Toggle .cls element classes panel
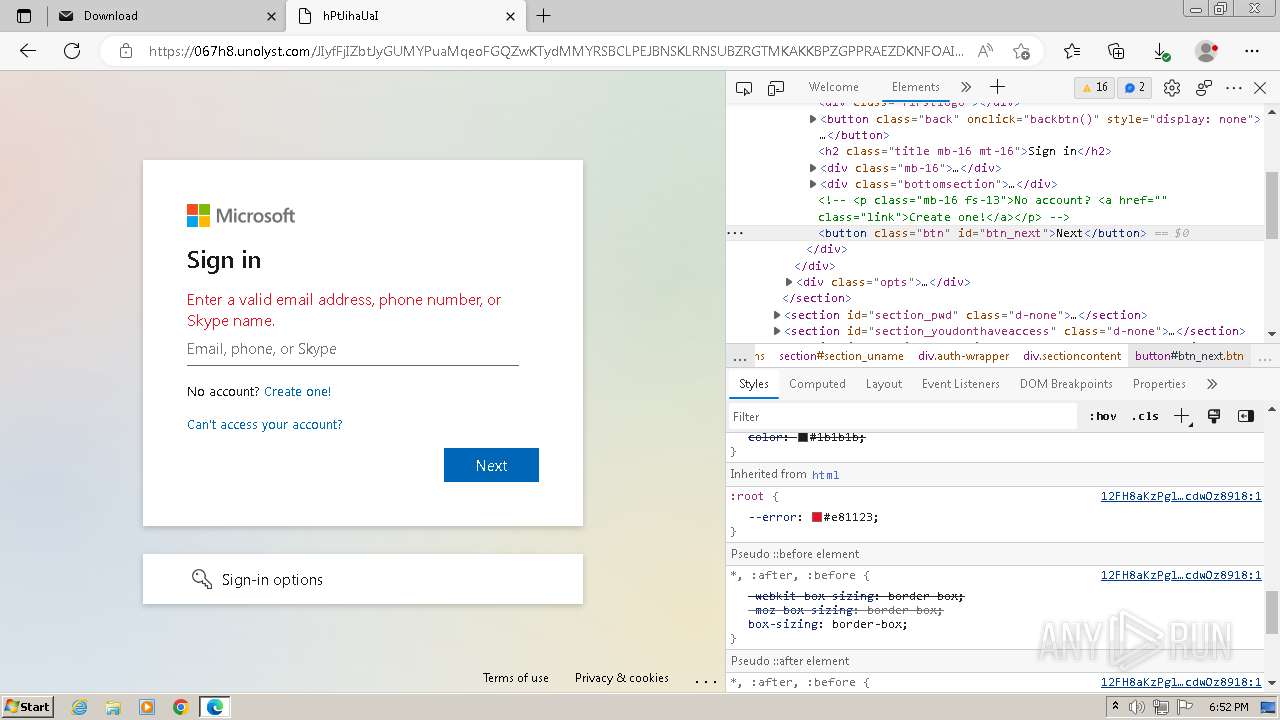Image resolution: width=1280 pixels, height=720 pixels. (1145, 417)
